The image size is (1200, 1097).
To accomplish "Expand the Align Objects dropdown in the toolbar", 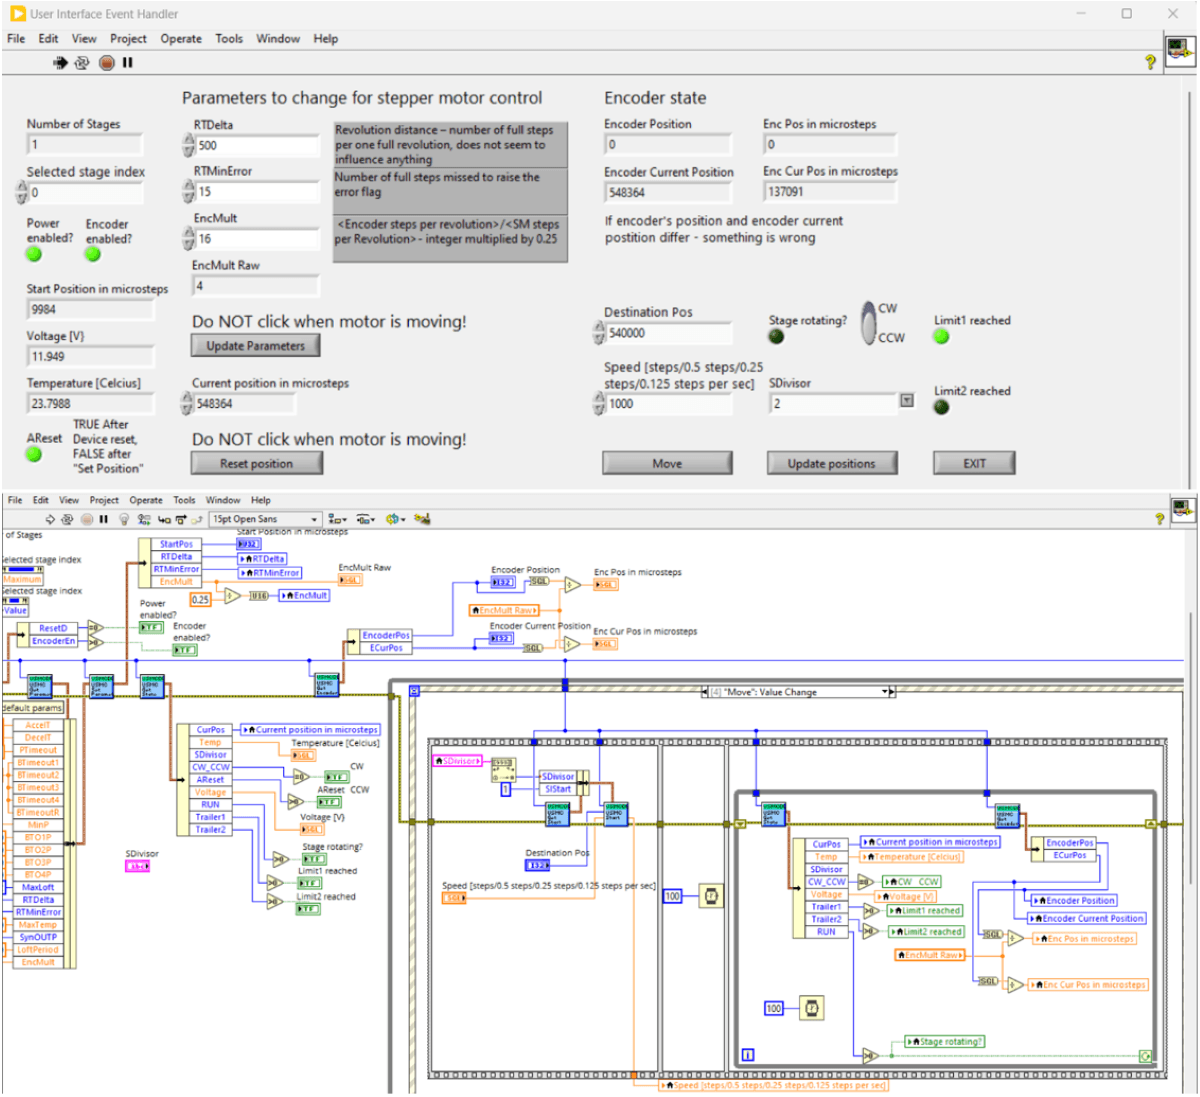I will coord(337,519).
